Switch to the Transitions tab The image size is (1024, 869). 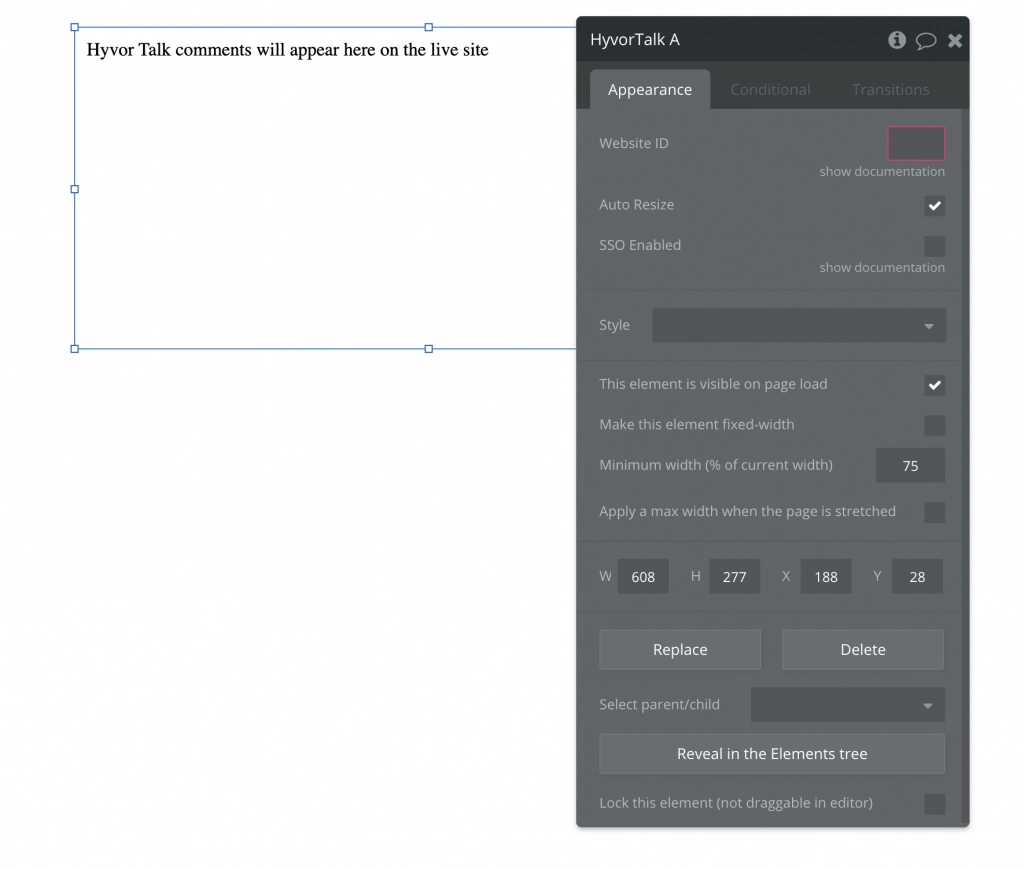click(x=890, y=89)
